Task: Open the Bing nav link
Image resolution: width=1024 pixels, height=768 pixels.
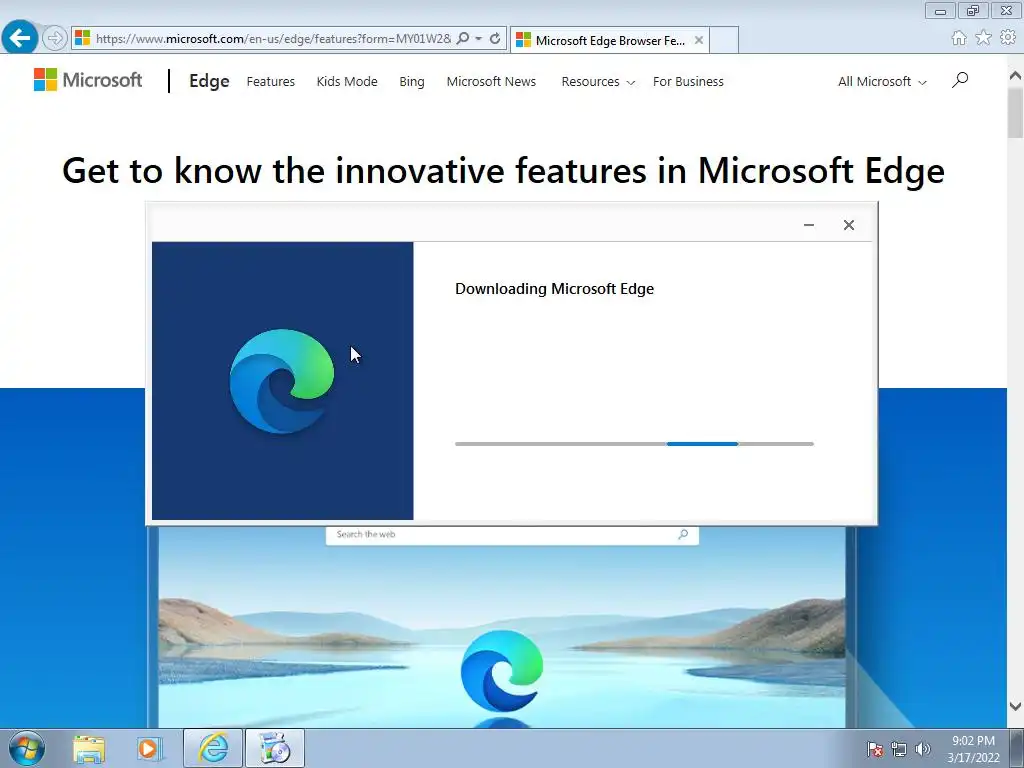Action: point(411,82)
